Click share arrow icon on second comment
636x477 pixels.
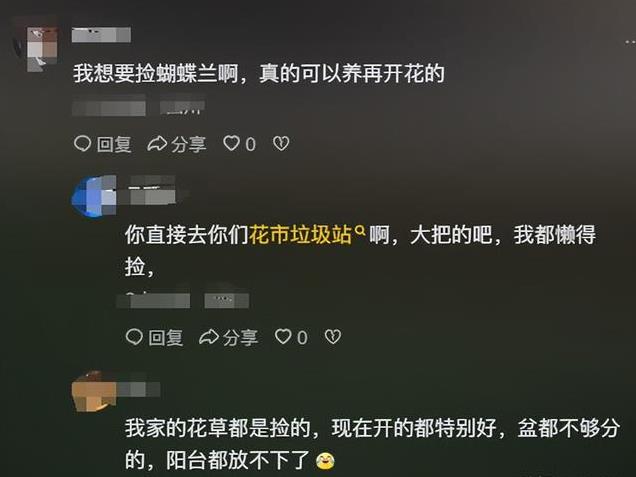pos(209,337)
